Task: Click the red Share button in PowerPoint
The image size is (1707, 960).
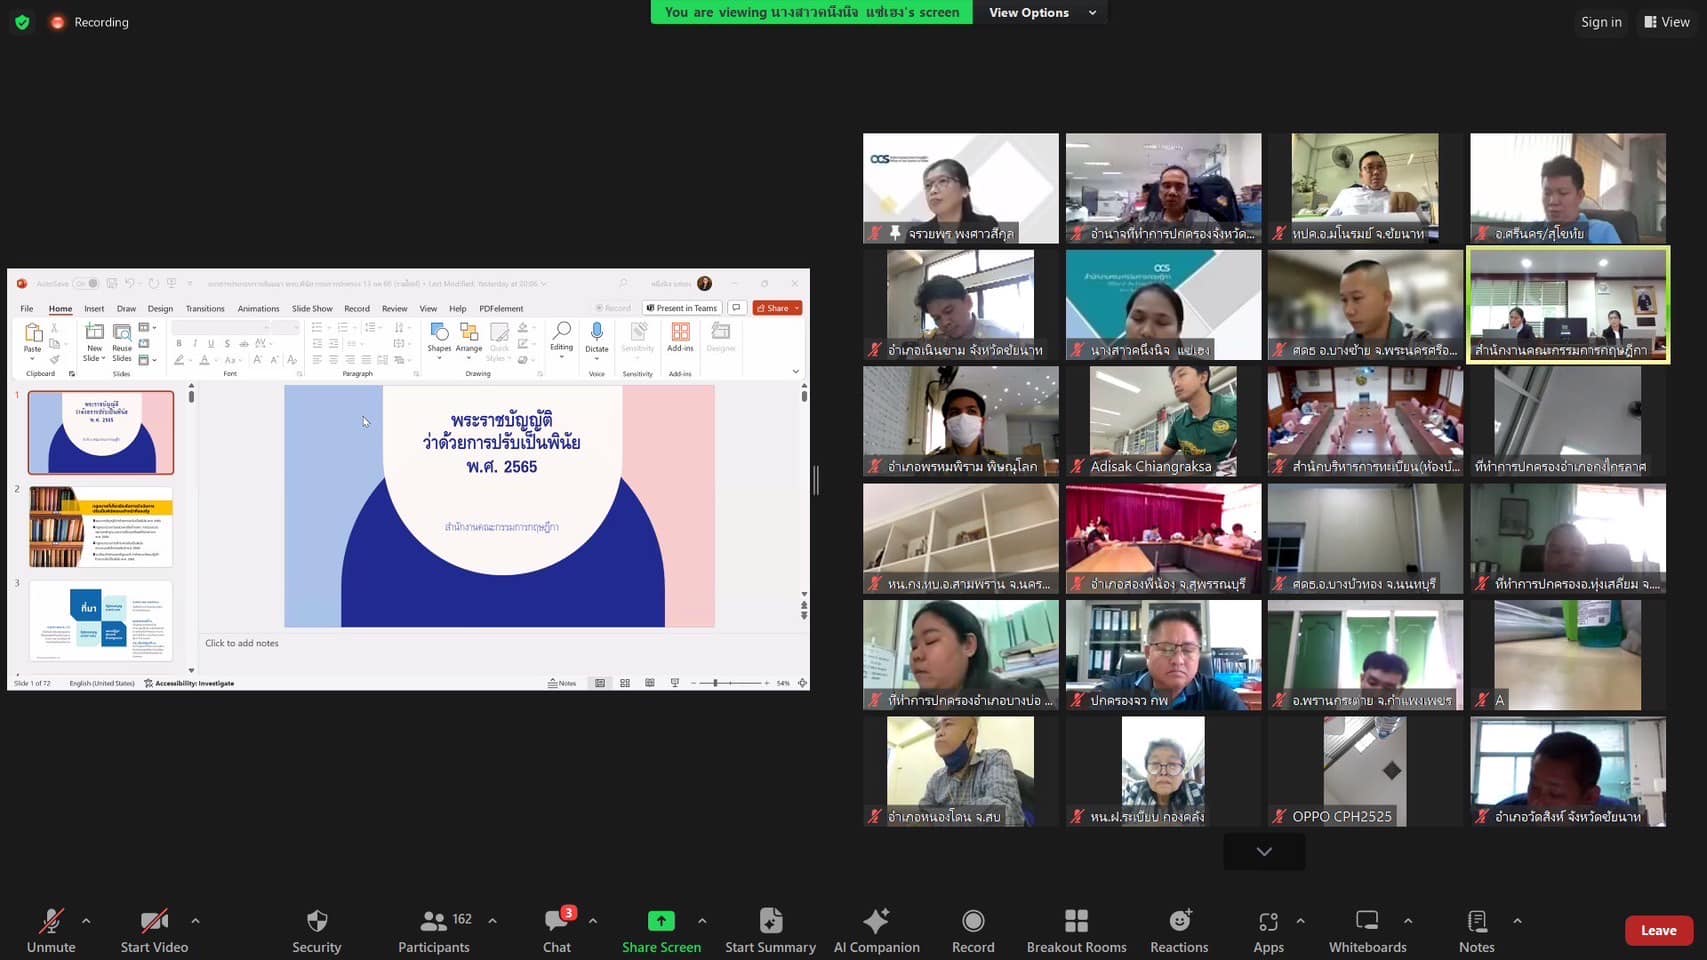Action: tap(777, 308)
